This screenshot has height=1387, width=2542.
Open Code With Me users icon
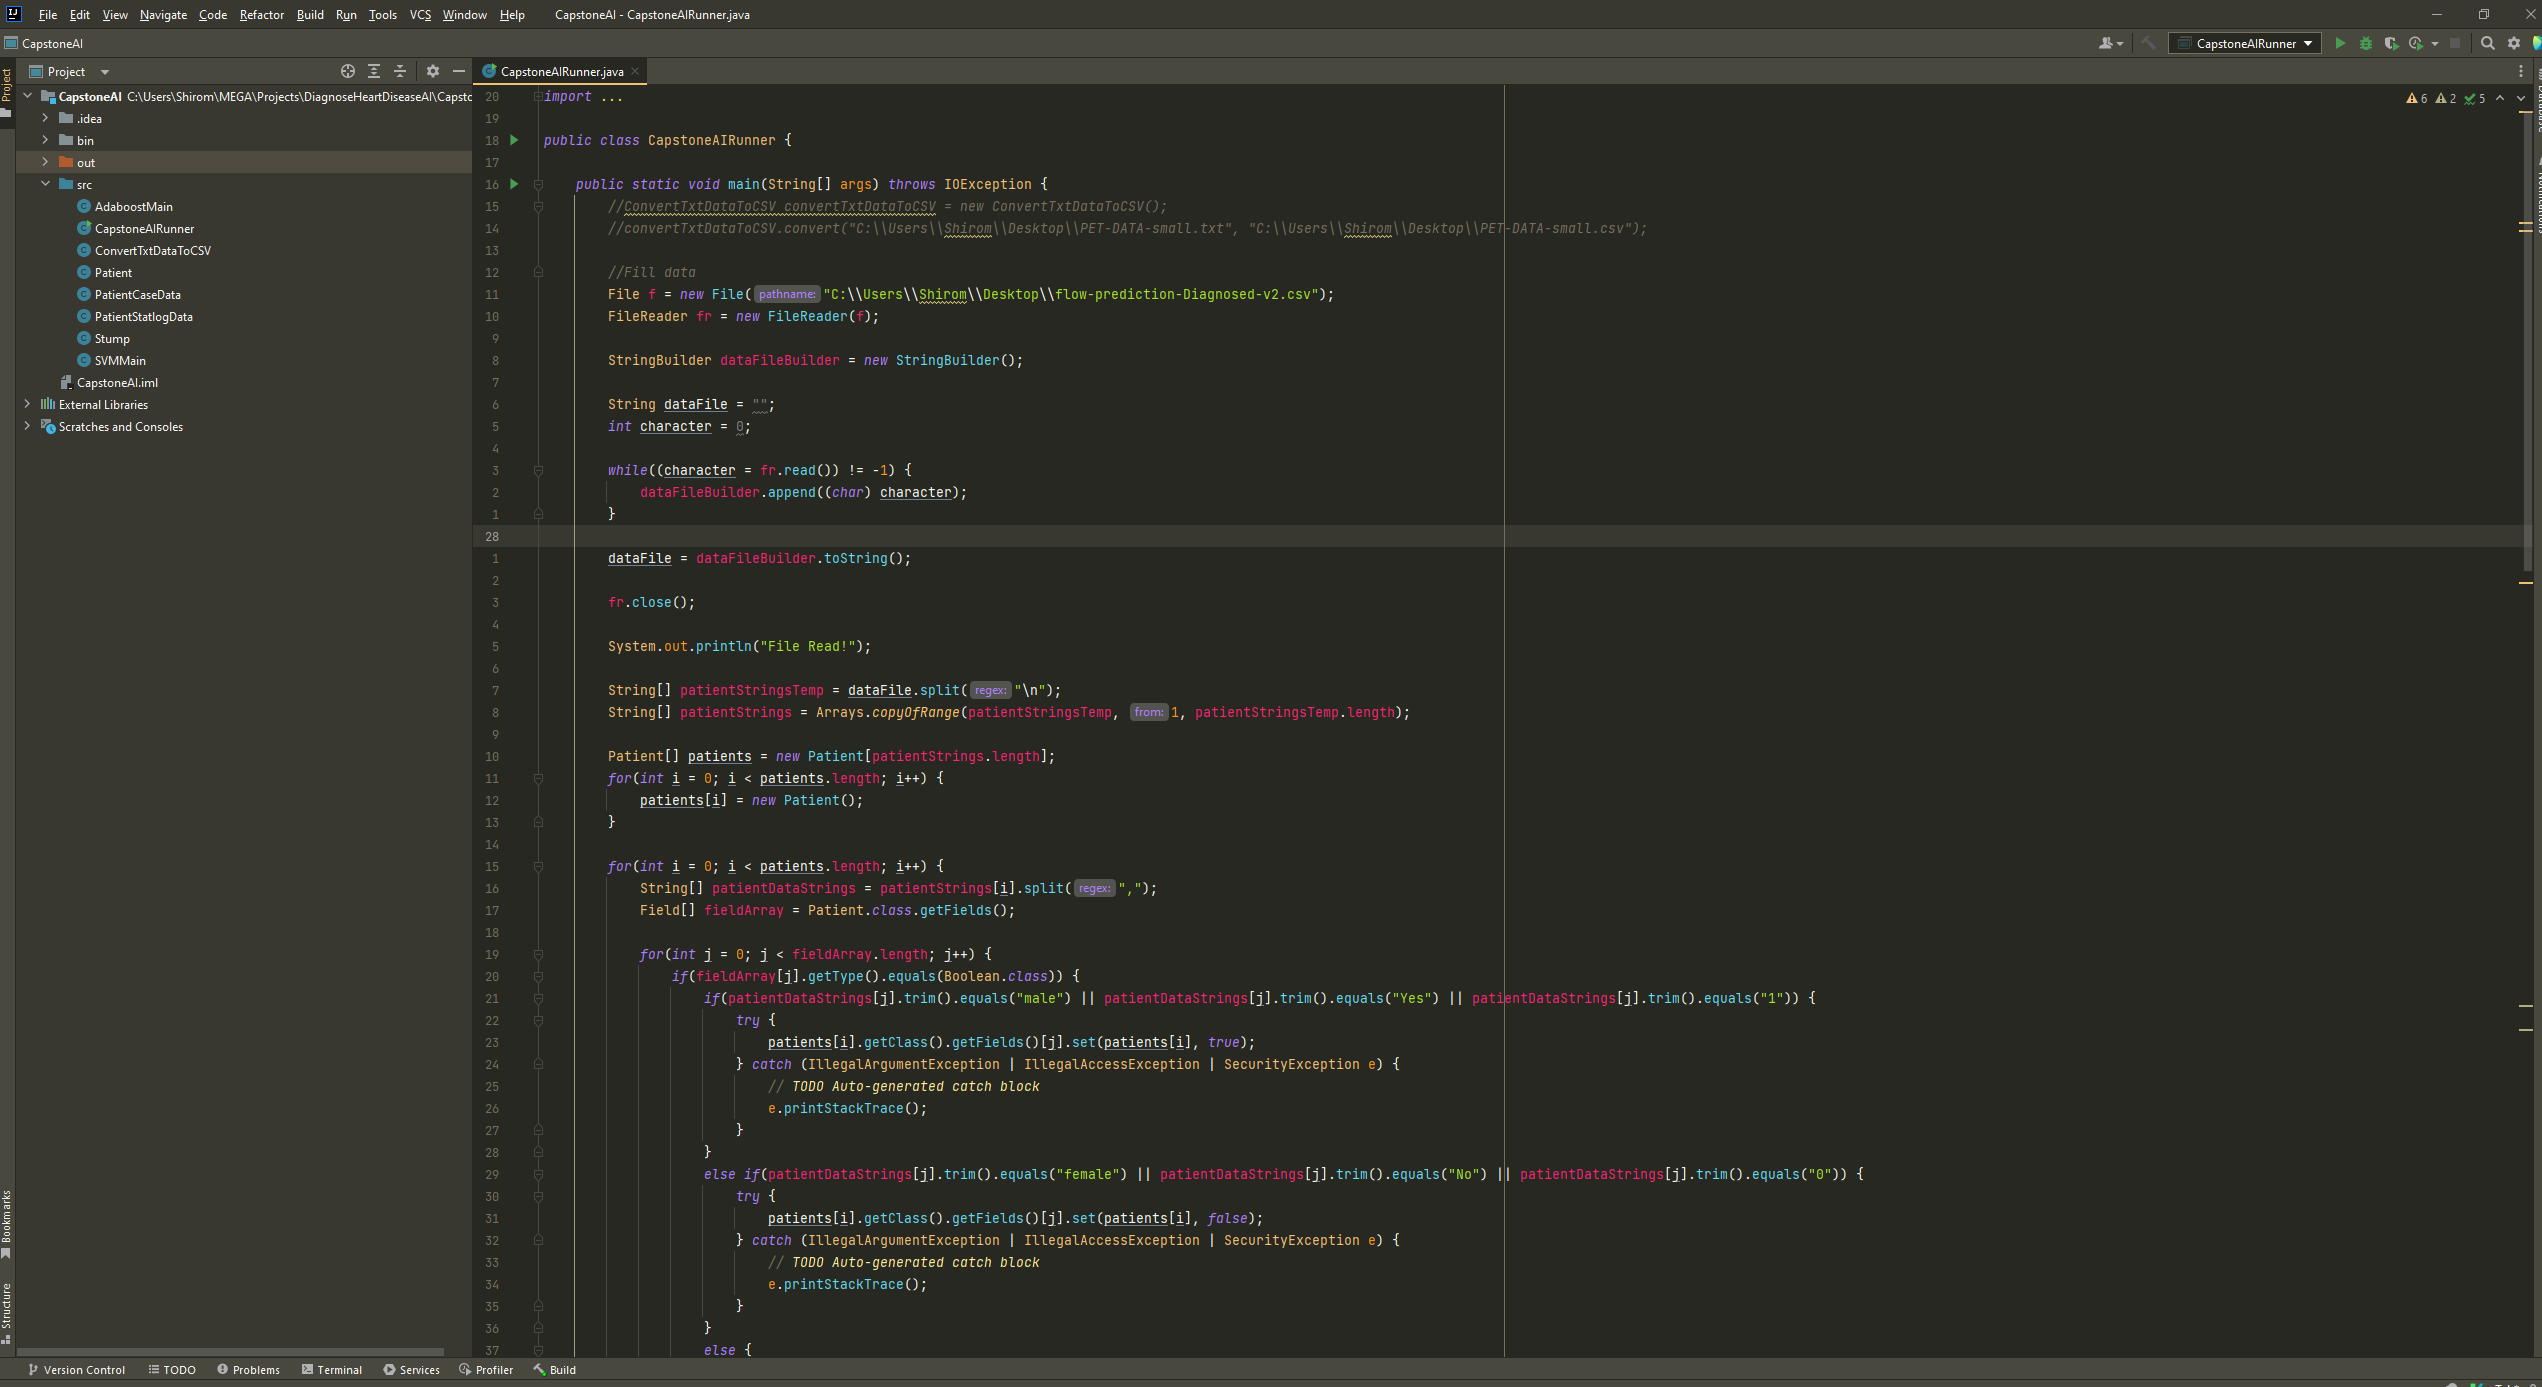(2110, 43)
